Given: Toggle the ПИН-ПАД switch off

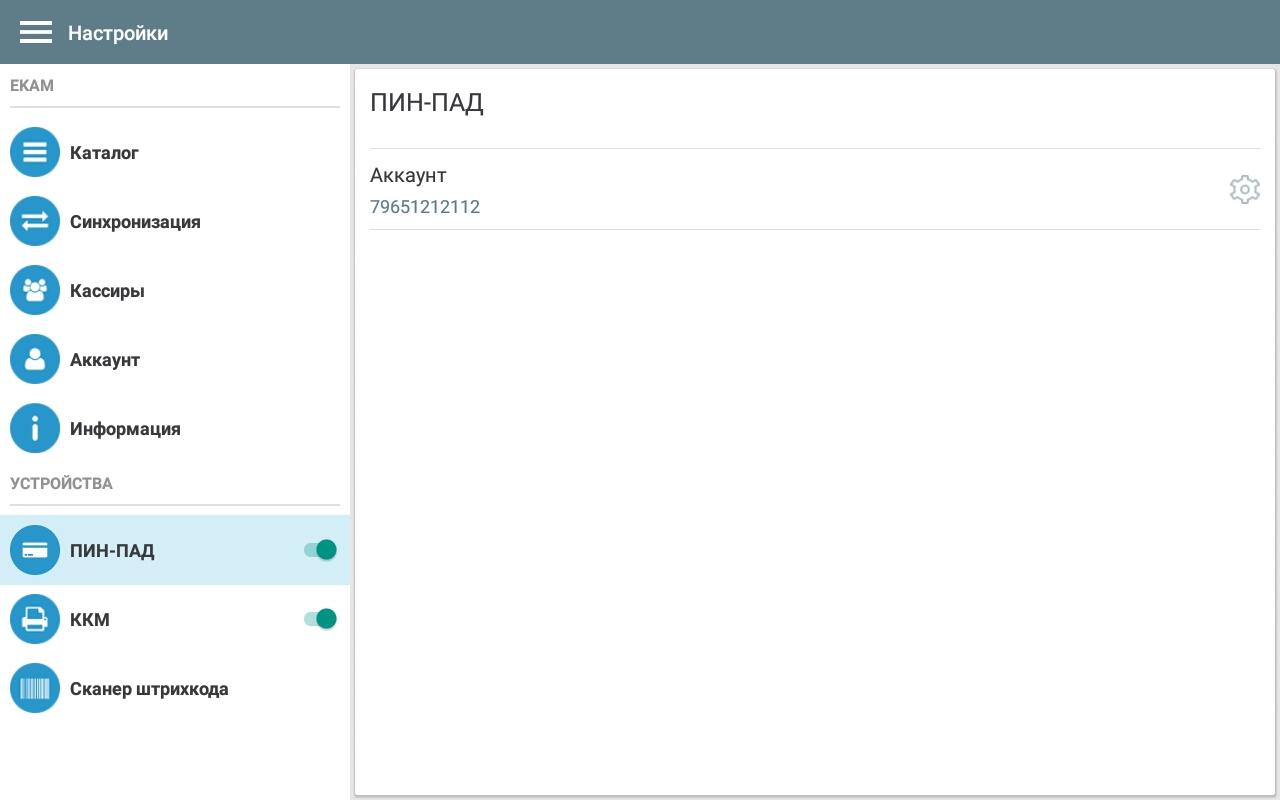Looking at the screenshot, I should (320, 550).
